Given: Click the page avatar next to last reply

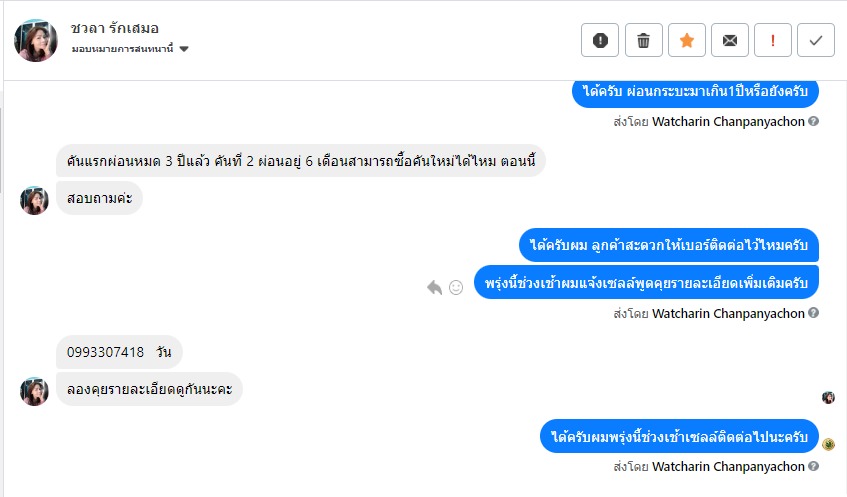Looking at the screenshot, I should click(x=828, y=444).
